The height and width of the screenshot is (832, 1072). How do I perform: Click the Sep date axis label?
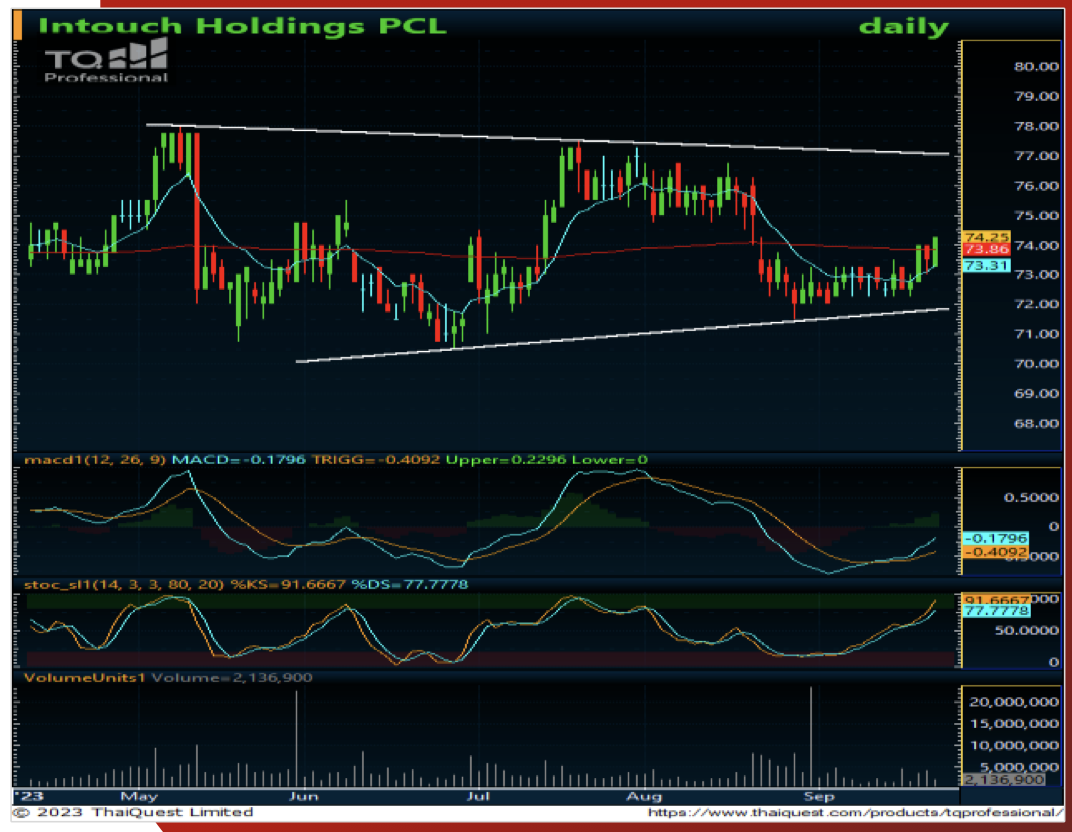[x=819, y=796]
